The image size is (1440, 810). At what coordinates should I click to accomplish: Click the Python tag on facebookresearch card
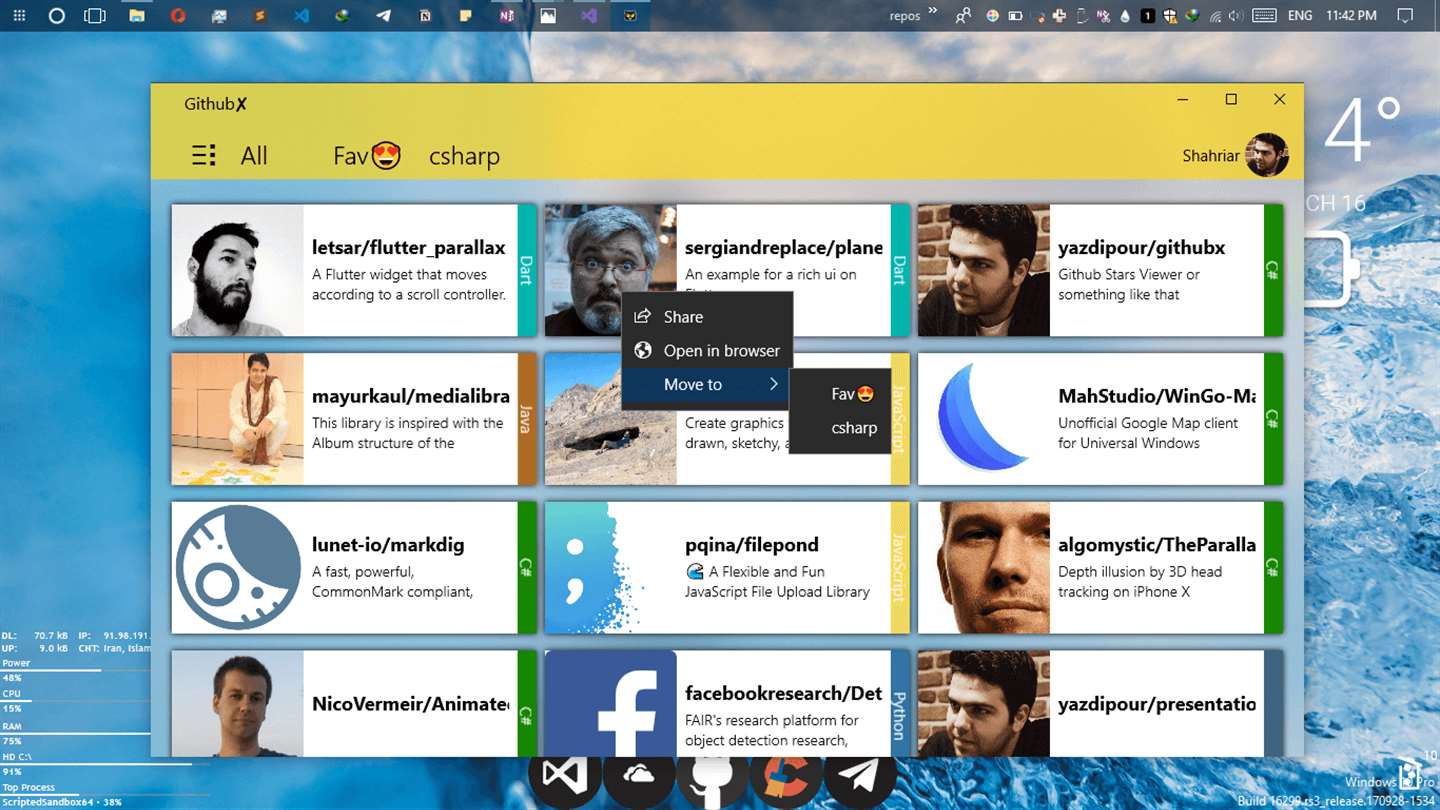pyautogui.click(x=899, y=703)
